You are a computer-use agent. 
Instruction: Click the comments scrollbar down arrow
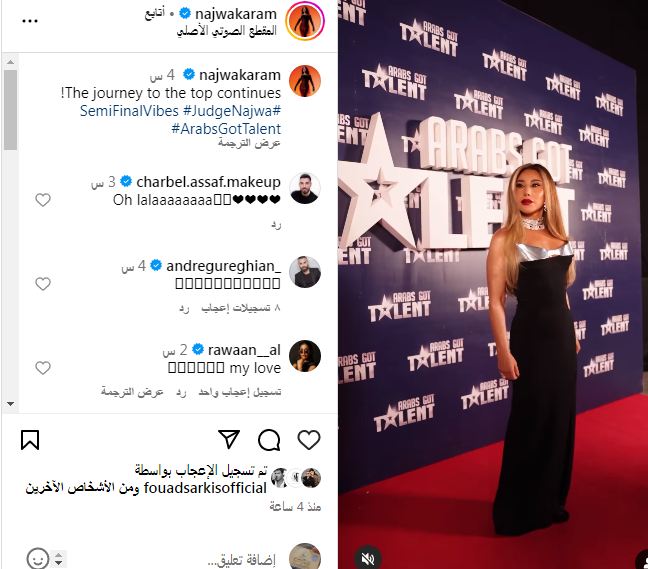[x=10, y=404]
